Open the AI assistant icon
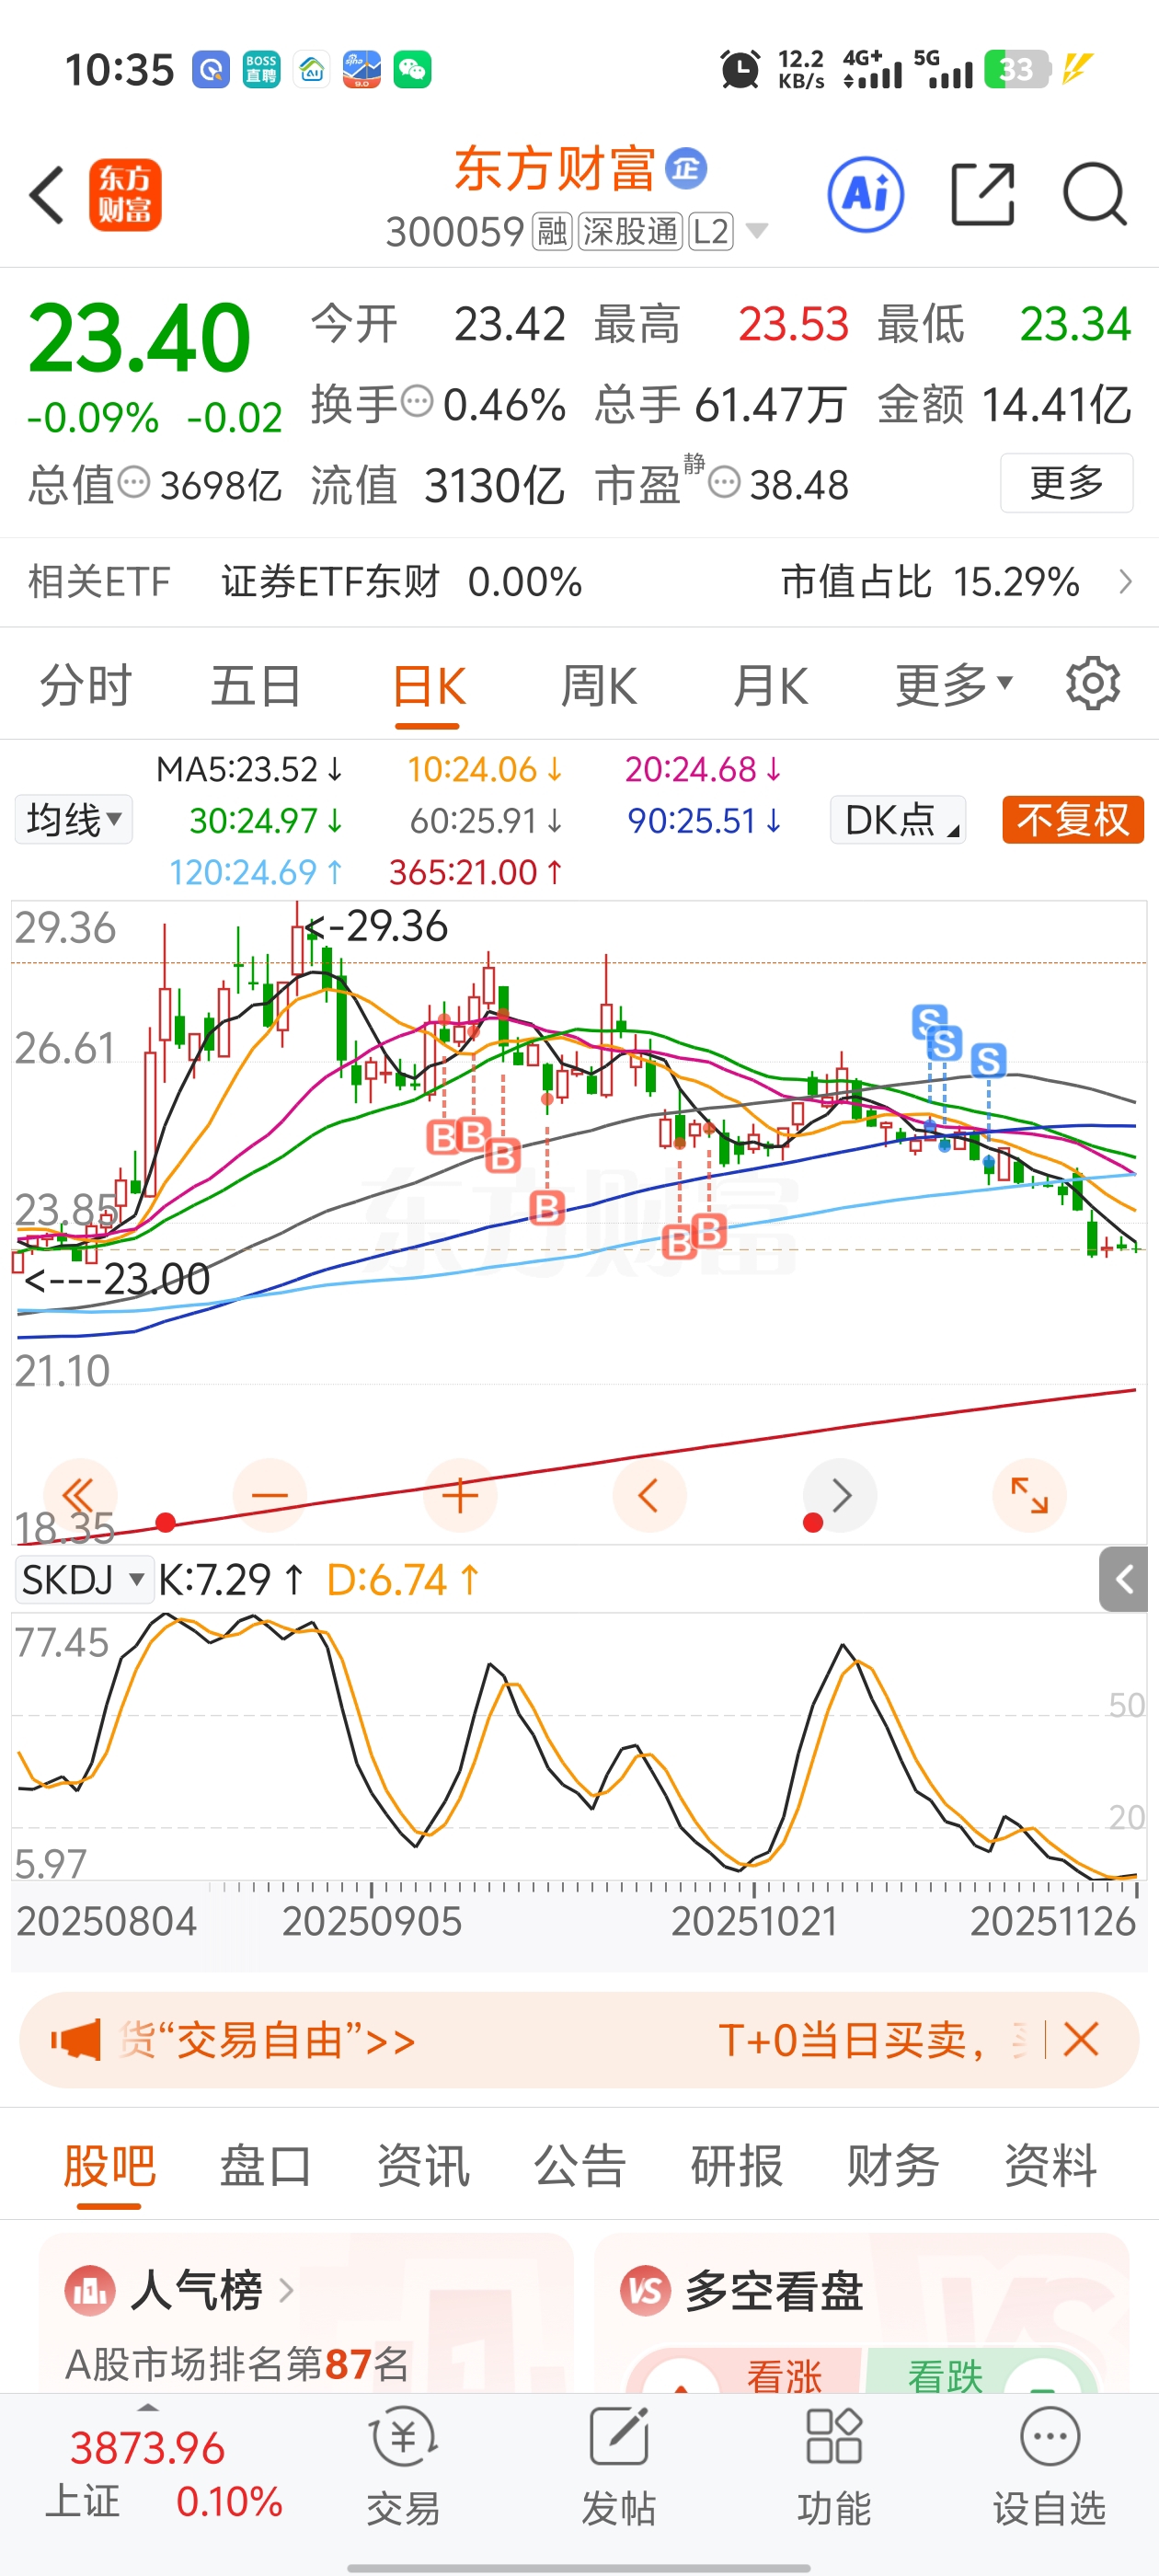1159x2576 pixels. (866, 195)
